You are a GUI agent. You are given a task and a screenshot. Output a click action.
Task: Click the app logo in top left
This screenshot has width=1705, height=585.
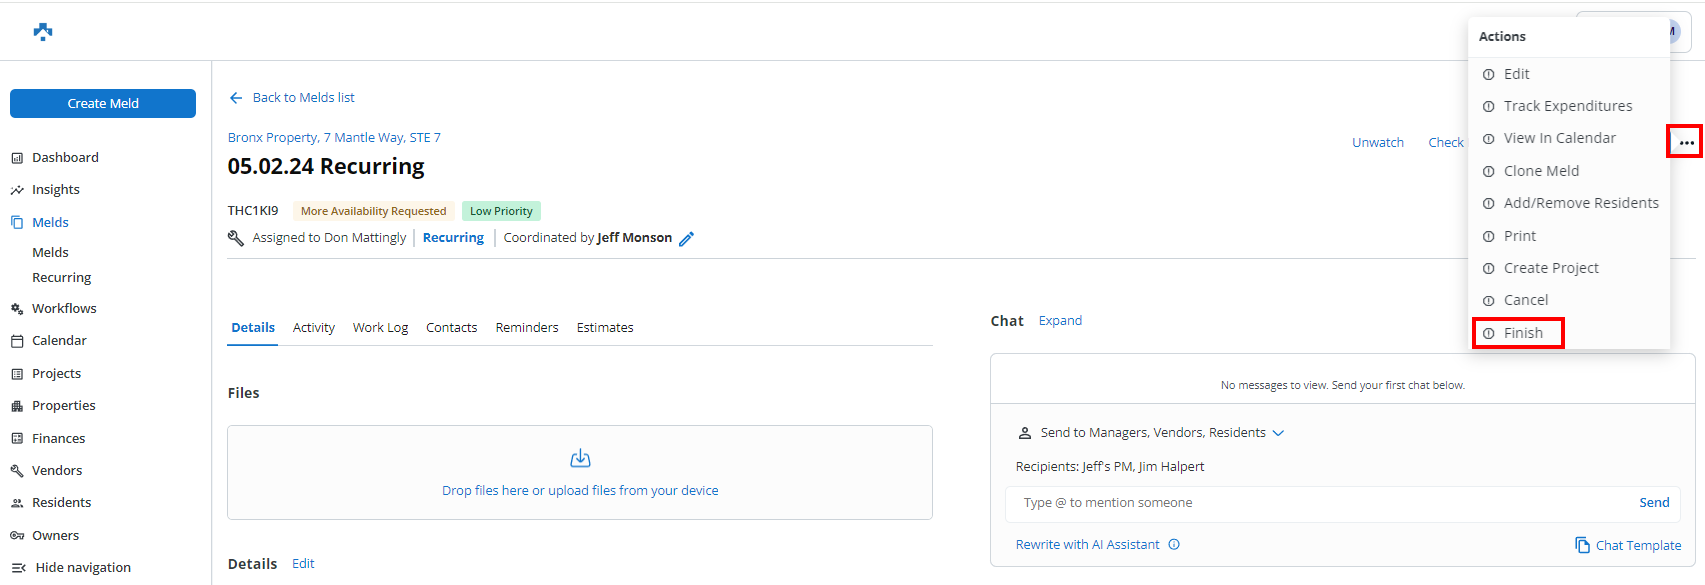pyautogui.click(x=43, y=32)
